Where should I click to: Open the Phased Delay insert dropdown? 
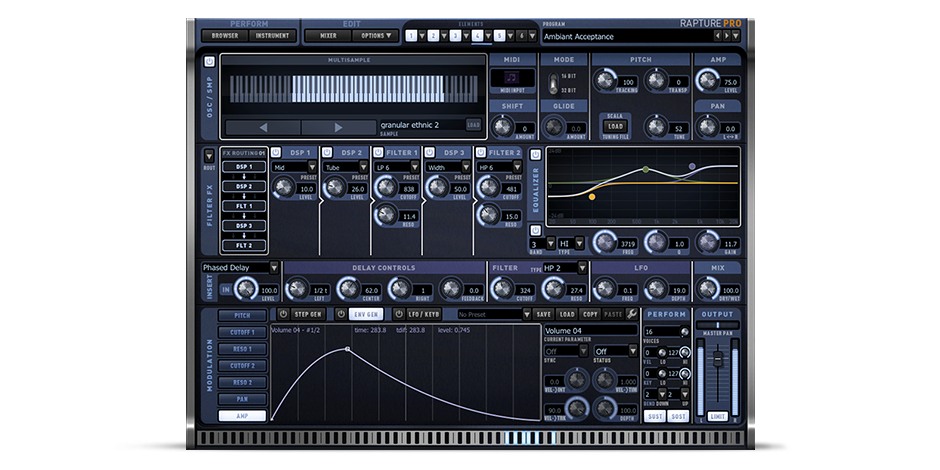[240, 267]
